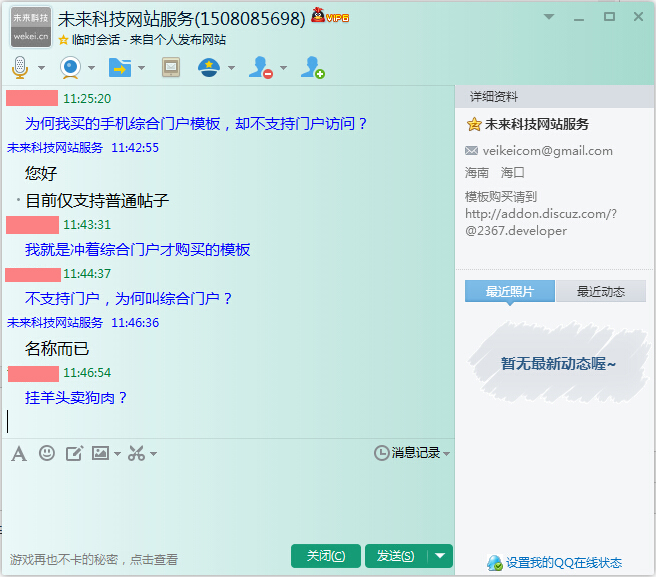The height and width of the screenshot is (577, 656).
Task: Click the 海南 海口 location text
Action: (x=495, y=172)
